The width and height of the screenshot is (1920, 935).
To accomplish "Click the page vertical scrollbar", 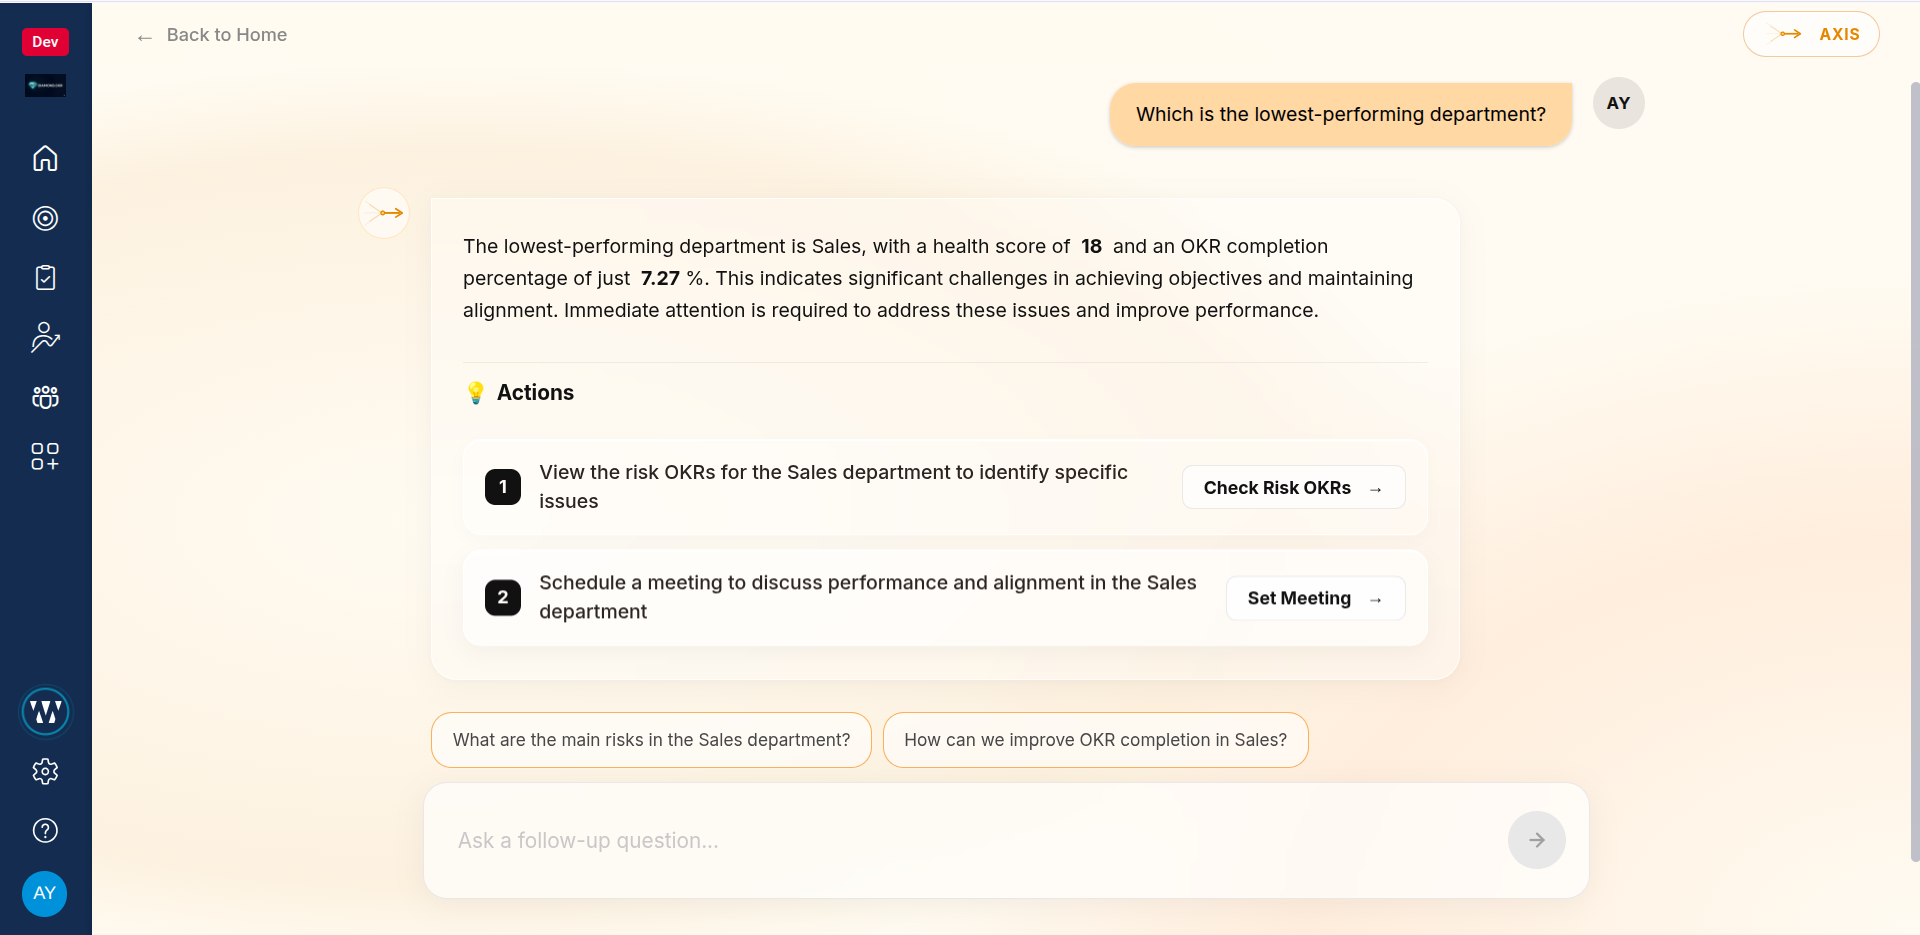I will (x=1914, y=470).
